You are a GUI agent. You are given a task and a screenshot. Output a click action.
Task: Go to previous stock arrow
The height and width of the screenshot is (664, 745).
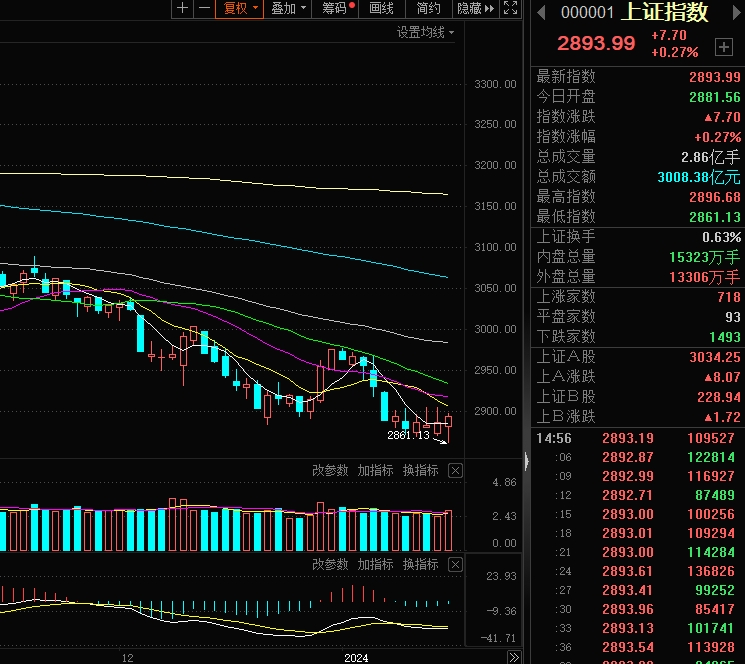pos(541,12)
